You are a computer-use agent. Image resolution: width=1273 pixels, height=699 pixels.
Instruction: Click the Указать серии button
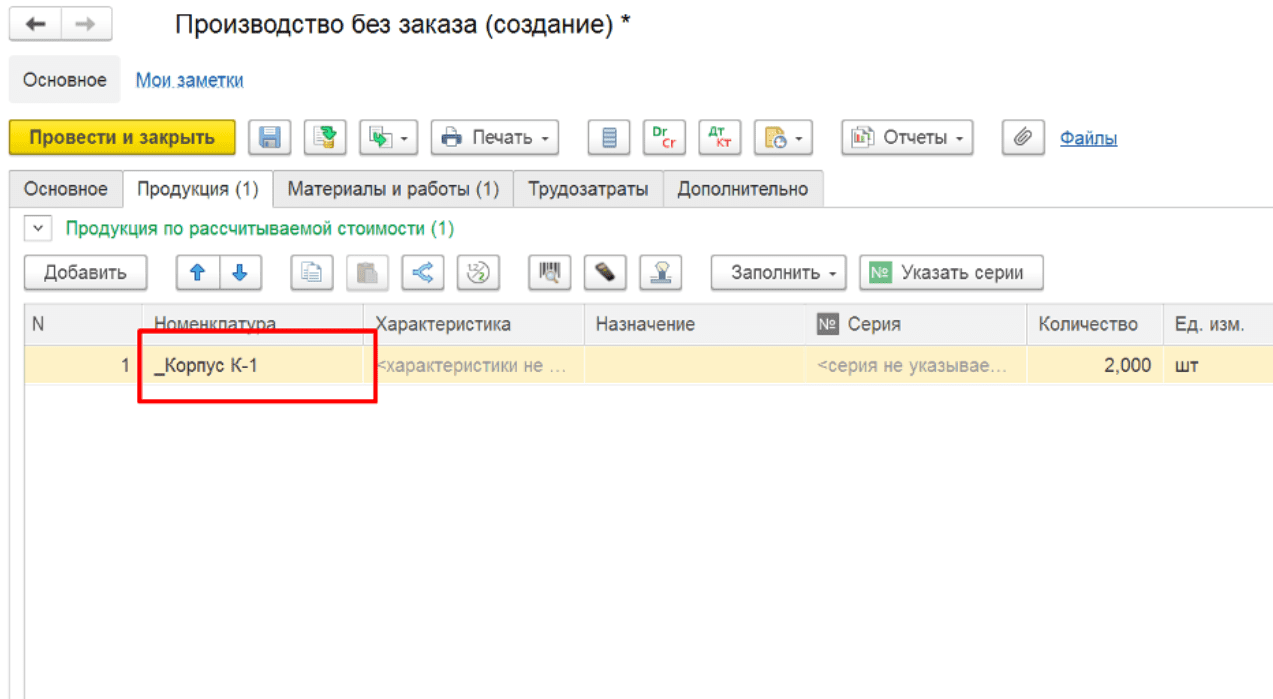[950, 272]
